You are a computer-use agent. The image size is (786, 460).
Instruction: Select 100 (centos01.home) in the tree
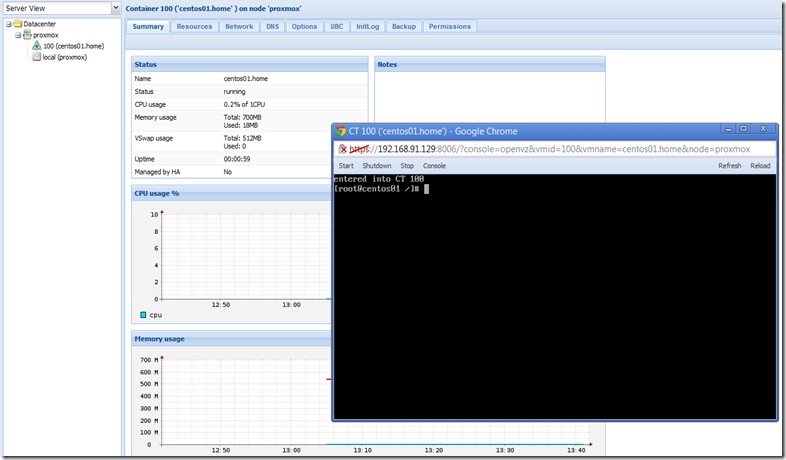pos(74,46)
